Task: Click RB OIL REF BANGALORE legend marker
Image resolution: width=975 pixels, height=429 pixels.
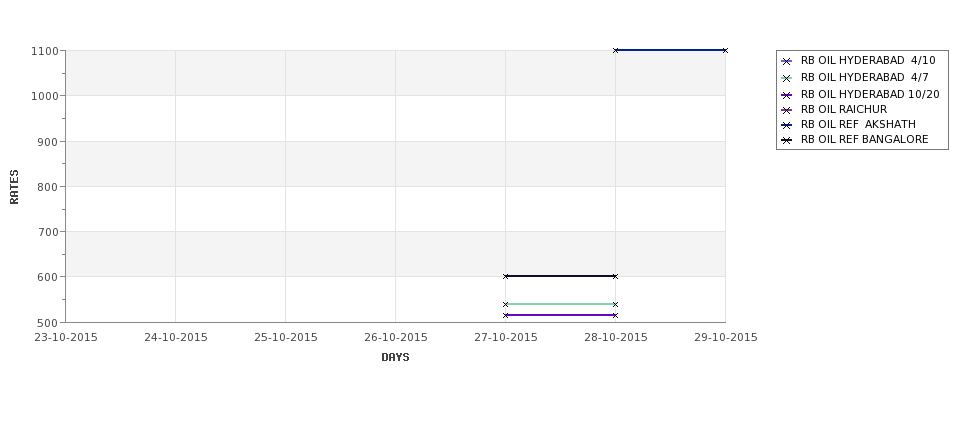Action: coord(787,141)
